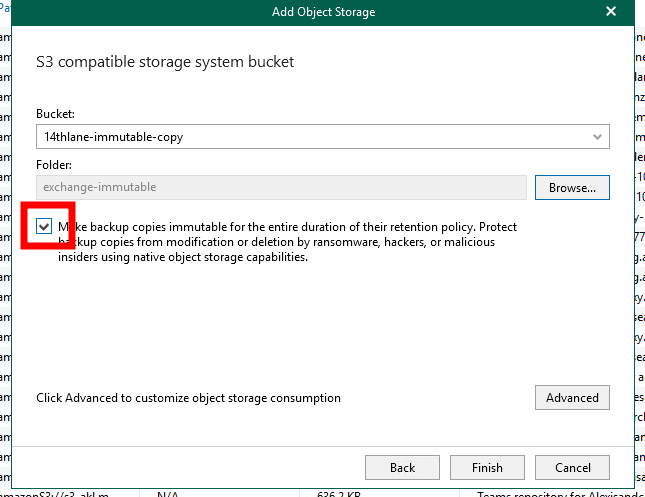Click the Click Advanced to customize hint text
Screen dimensions: 645x497
[188, 398]
